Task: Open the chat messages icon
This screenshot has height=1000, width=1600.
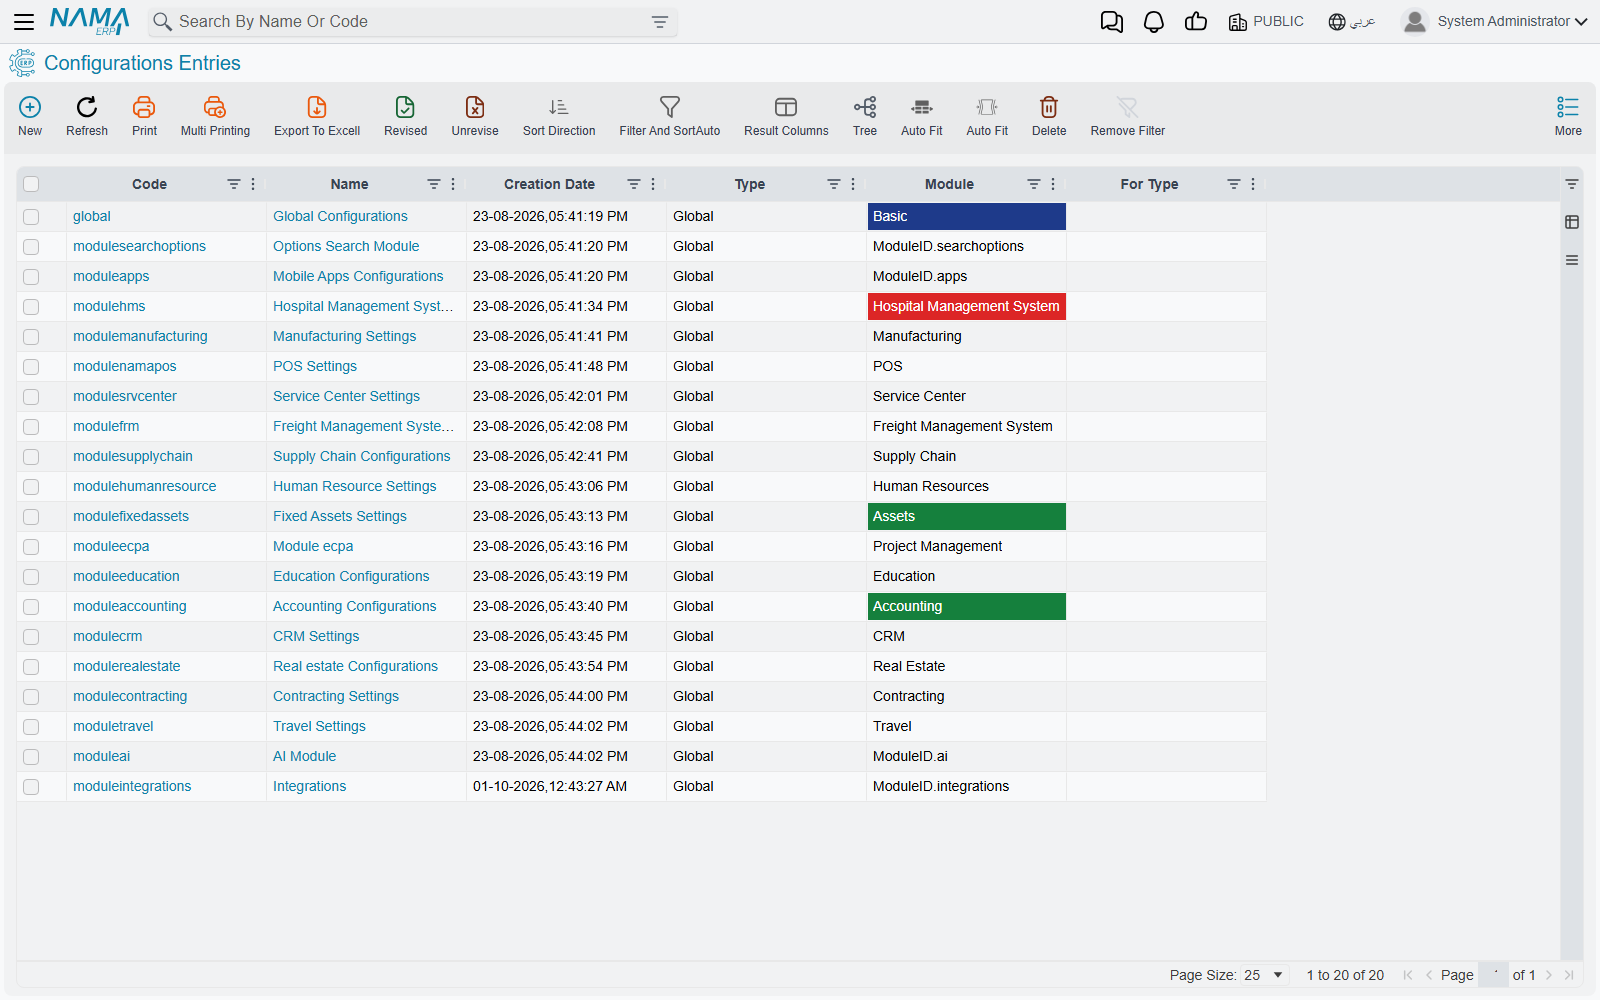Action: click(x=1112, y=22)
